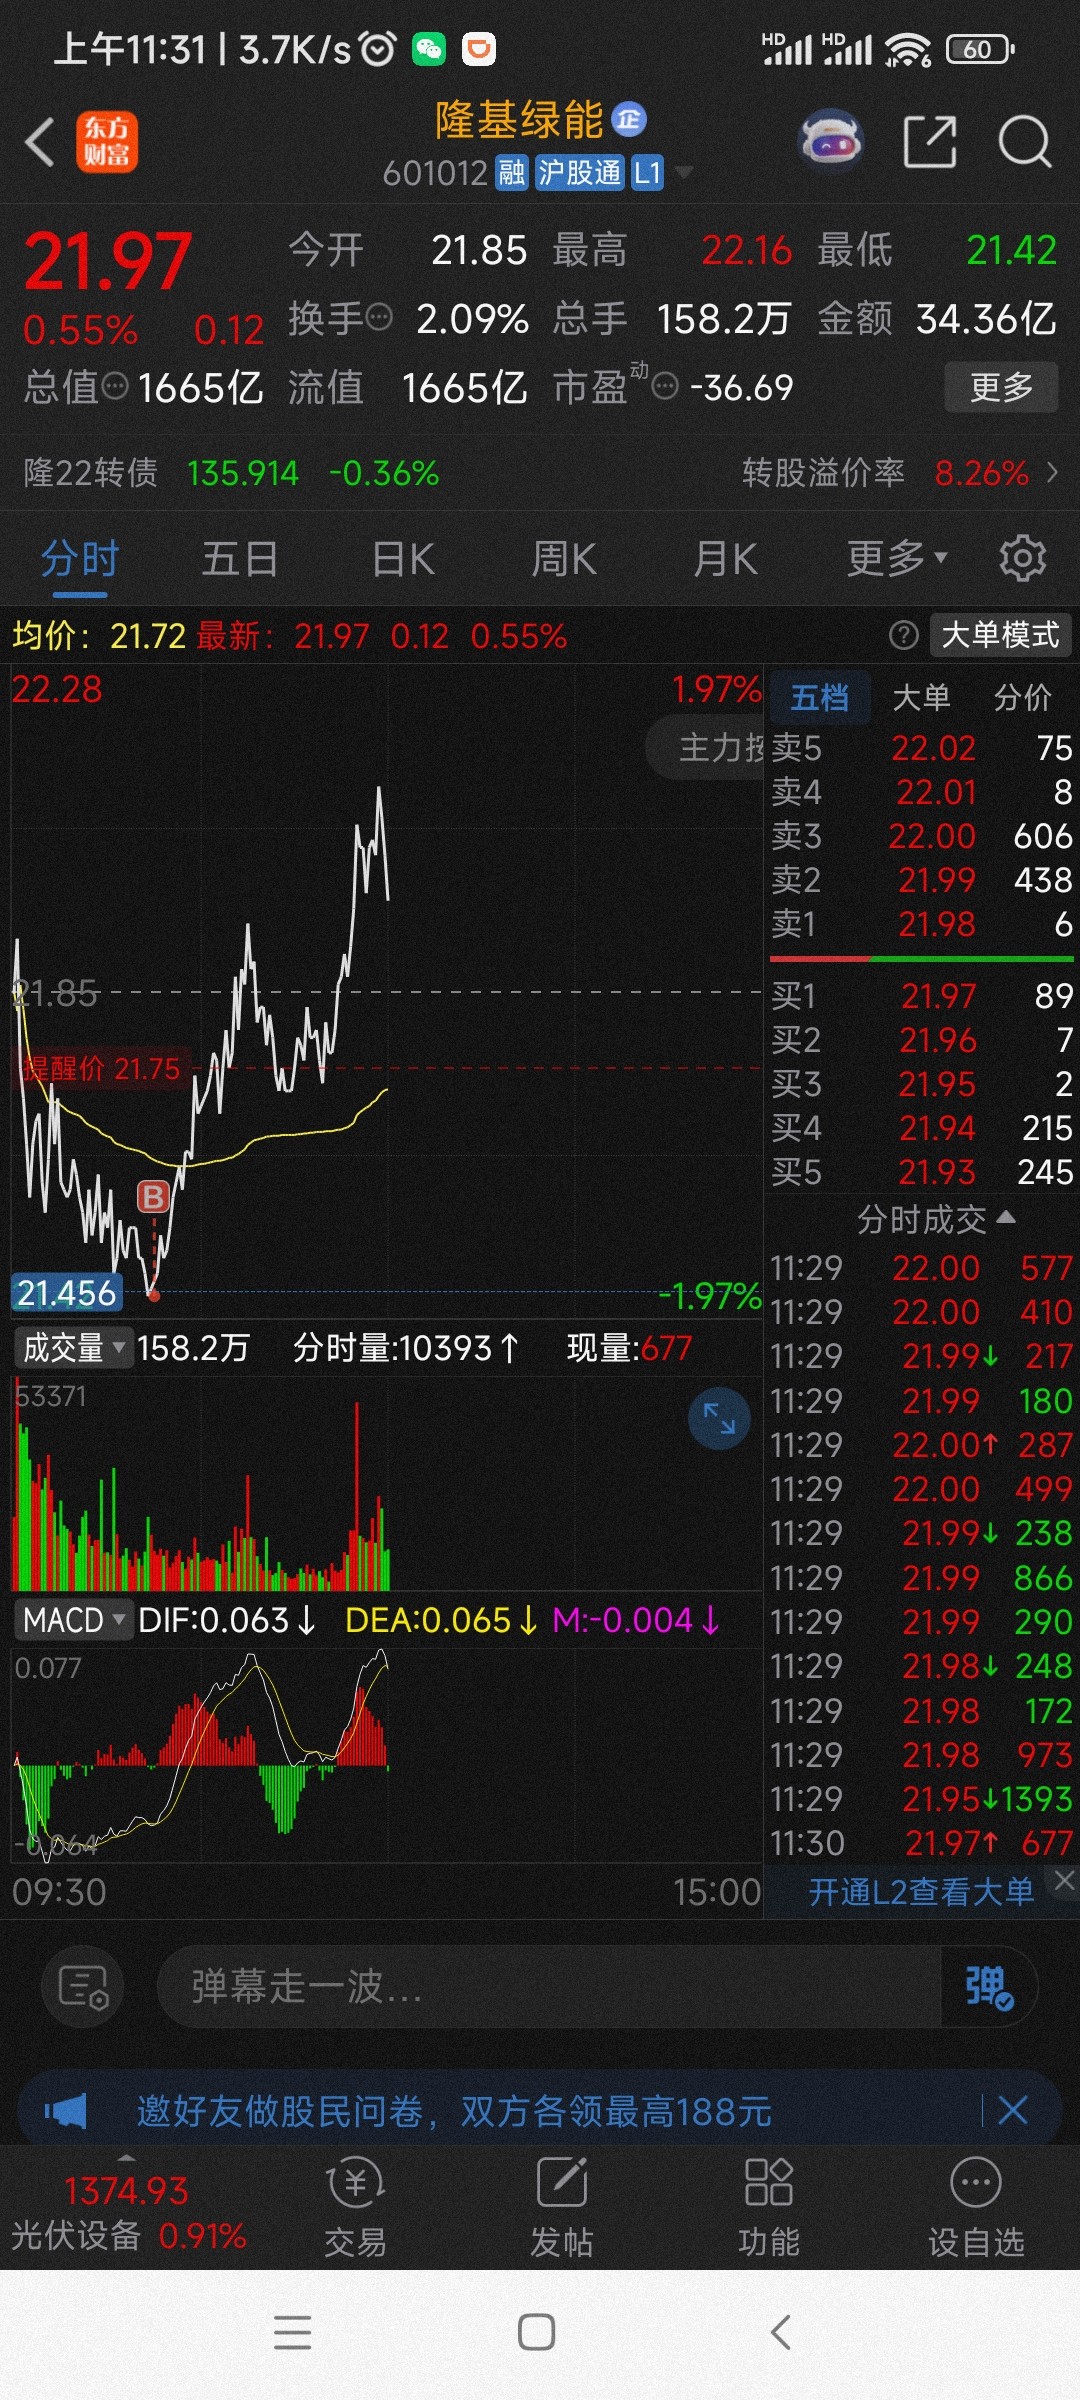Tap the 买1 21.97 order row
Image resolution: width=1080 pixels, height=2400 pixels.
coord(921,995)
